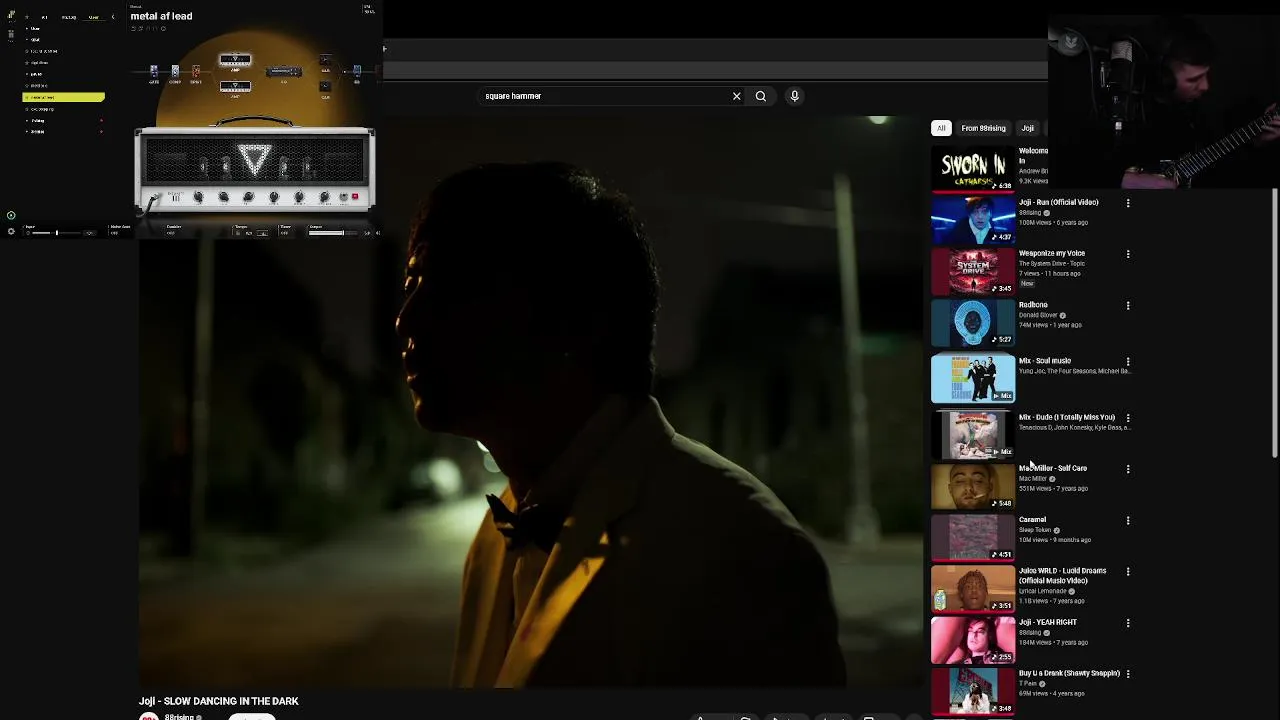This screenshot has width=1280, height=720.
Task: Open the Weaponize my Voice thumbnail
Action: click(973, 271)
